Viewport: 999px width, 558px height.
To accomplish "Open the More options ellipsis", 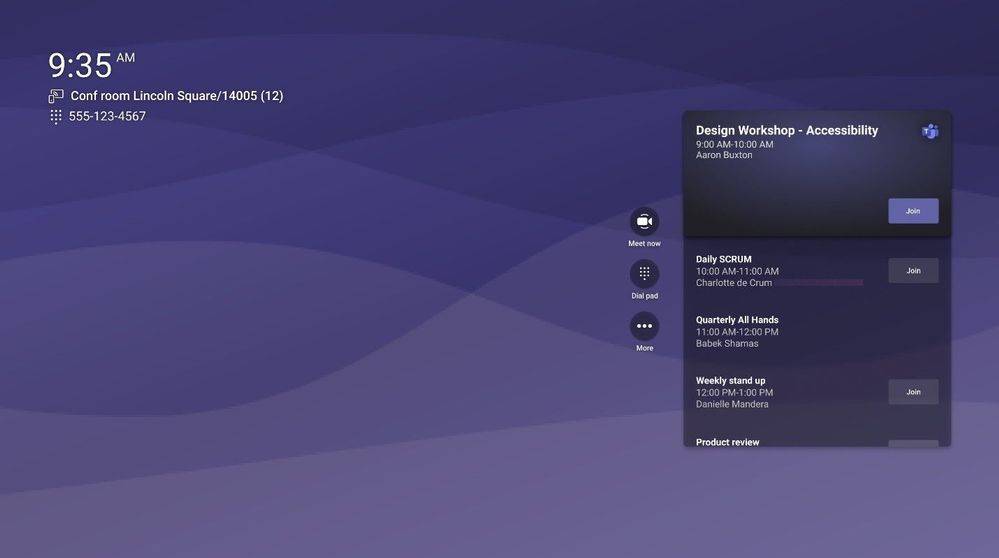I will (644, 326).
